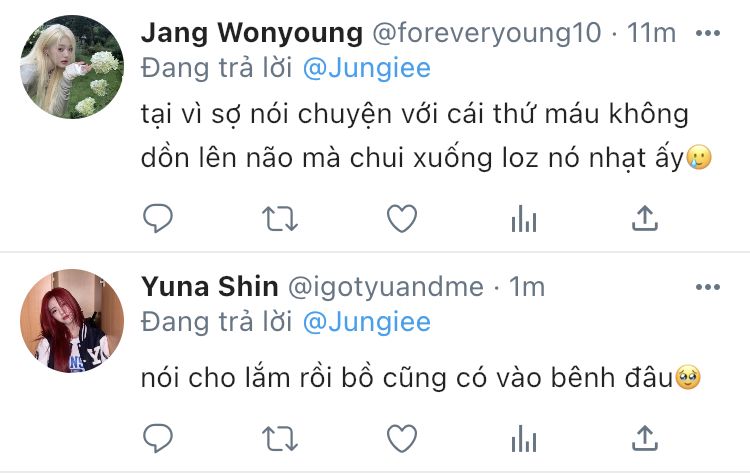The height and width of the screenshot is (473, 750).
Task: Like Yuna Shin's tweet
Action: [x=402, y=439]
